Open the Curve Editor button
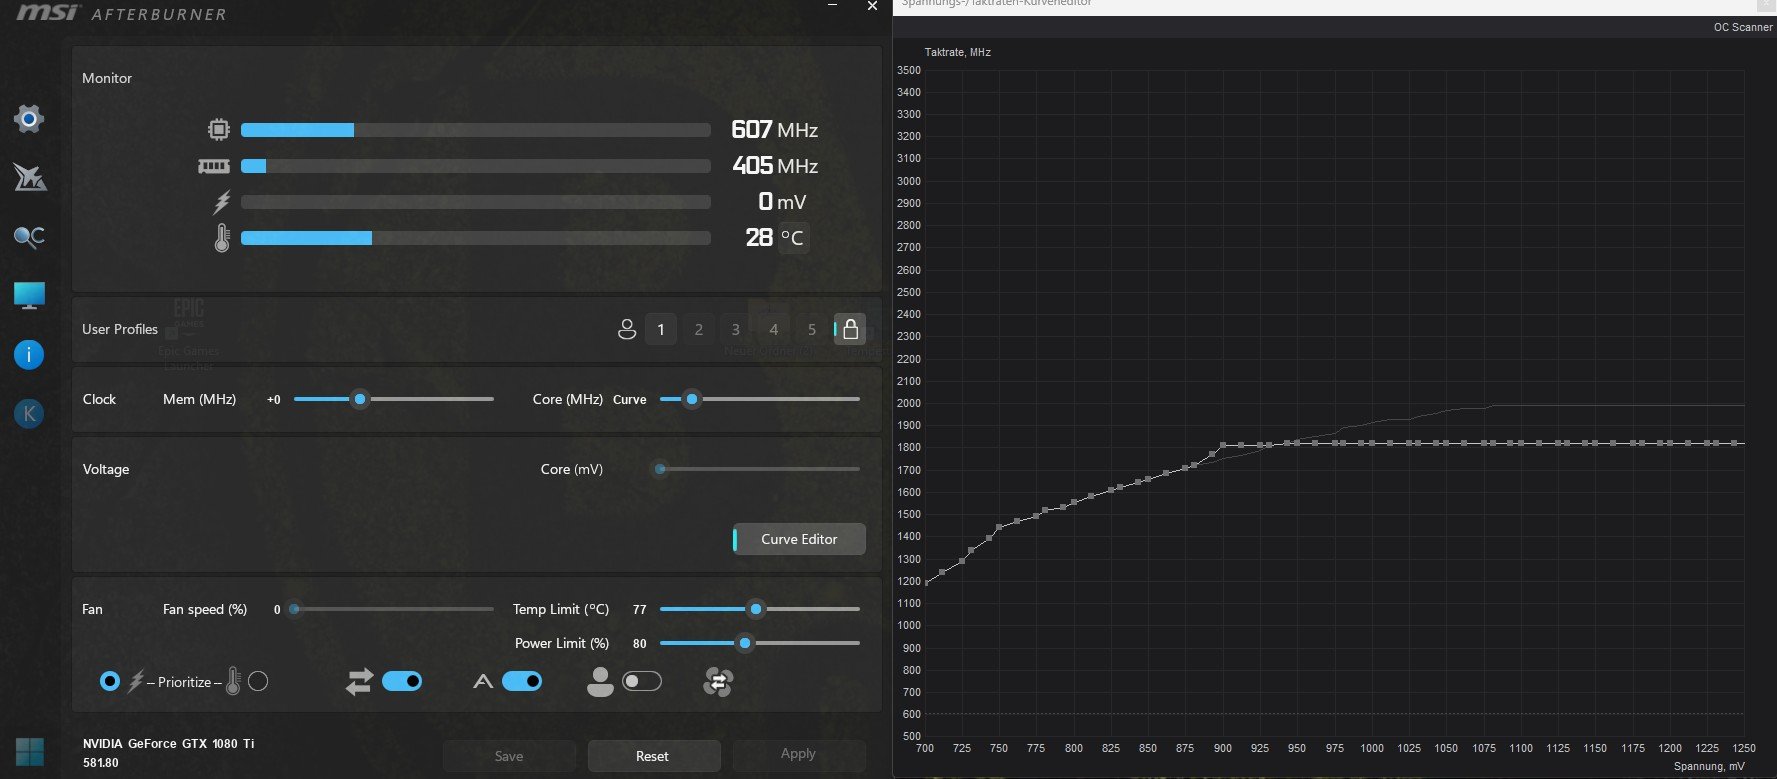 pyautogui.click(x=799, y=539)
